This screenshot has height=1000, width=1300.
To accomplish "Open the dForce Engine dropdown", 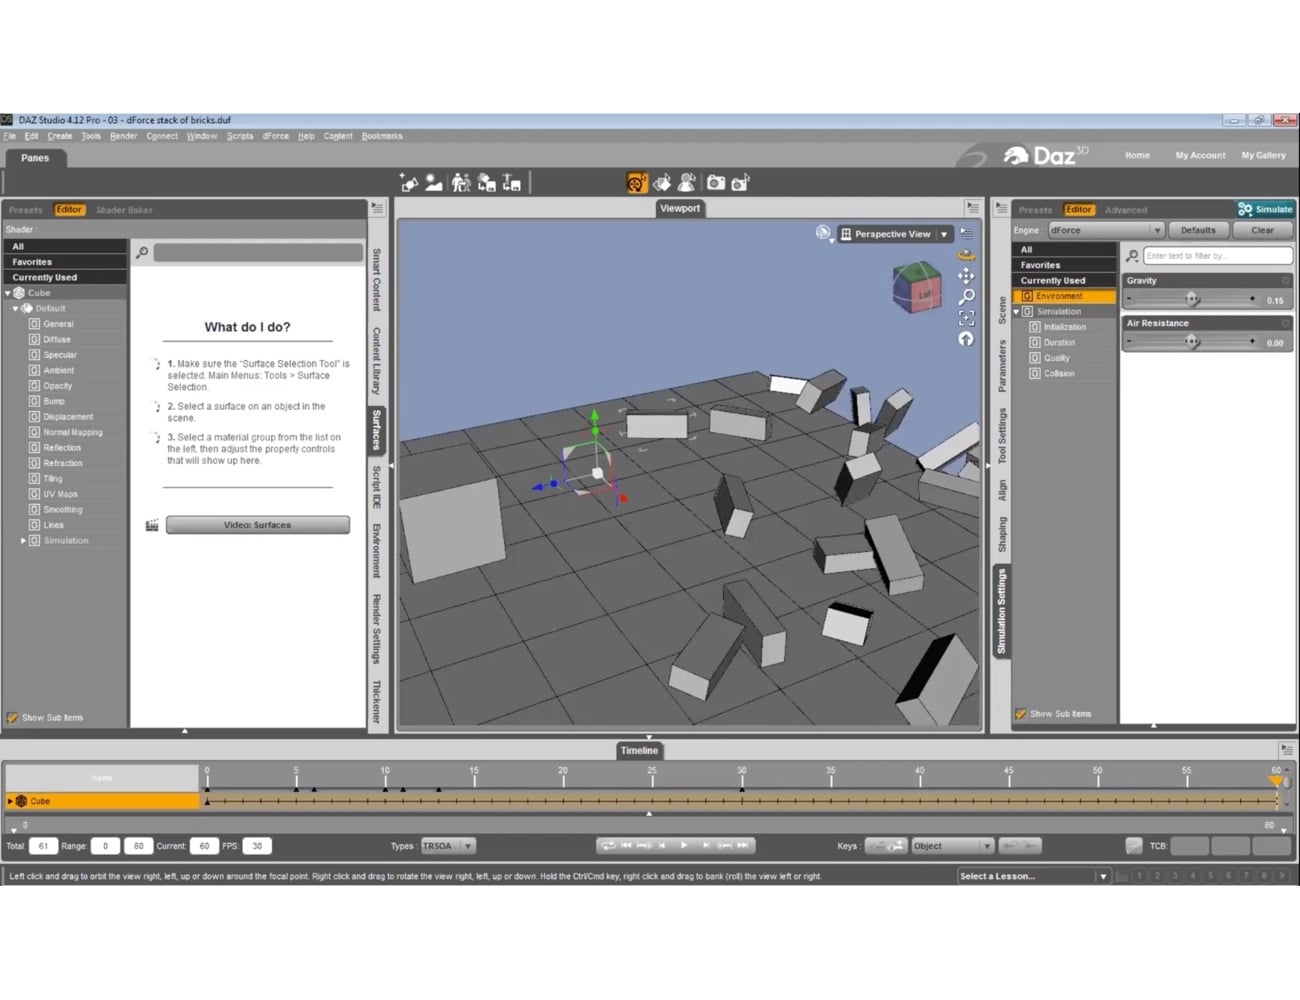I will (x=1105, y=230).
